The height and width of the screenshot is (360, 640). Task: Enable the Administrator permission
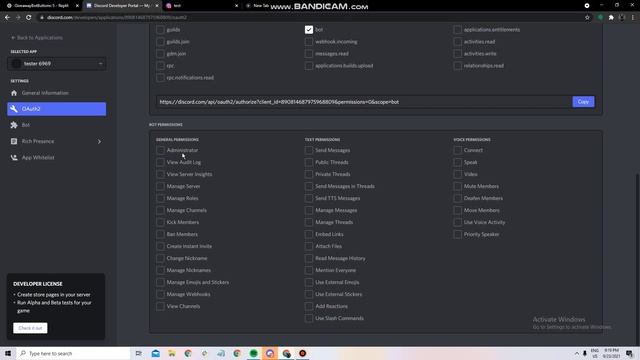coord(160,150)
